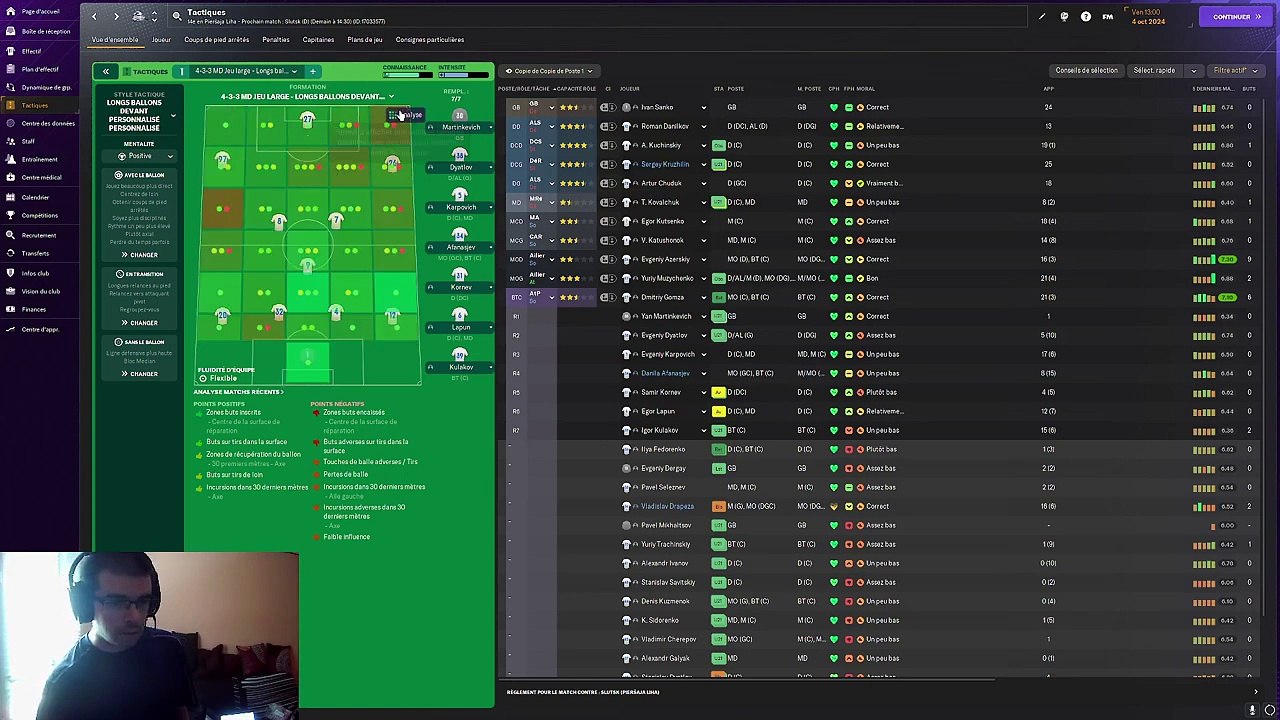Image resolution: width=1280 pixels, height=720 pixels.
Task: Click Conseils de sélection button
Action: (x=1086, y=71)
